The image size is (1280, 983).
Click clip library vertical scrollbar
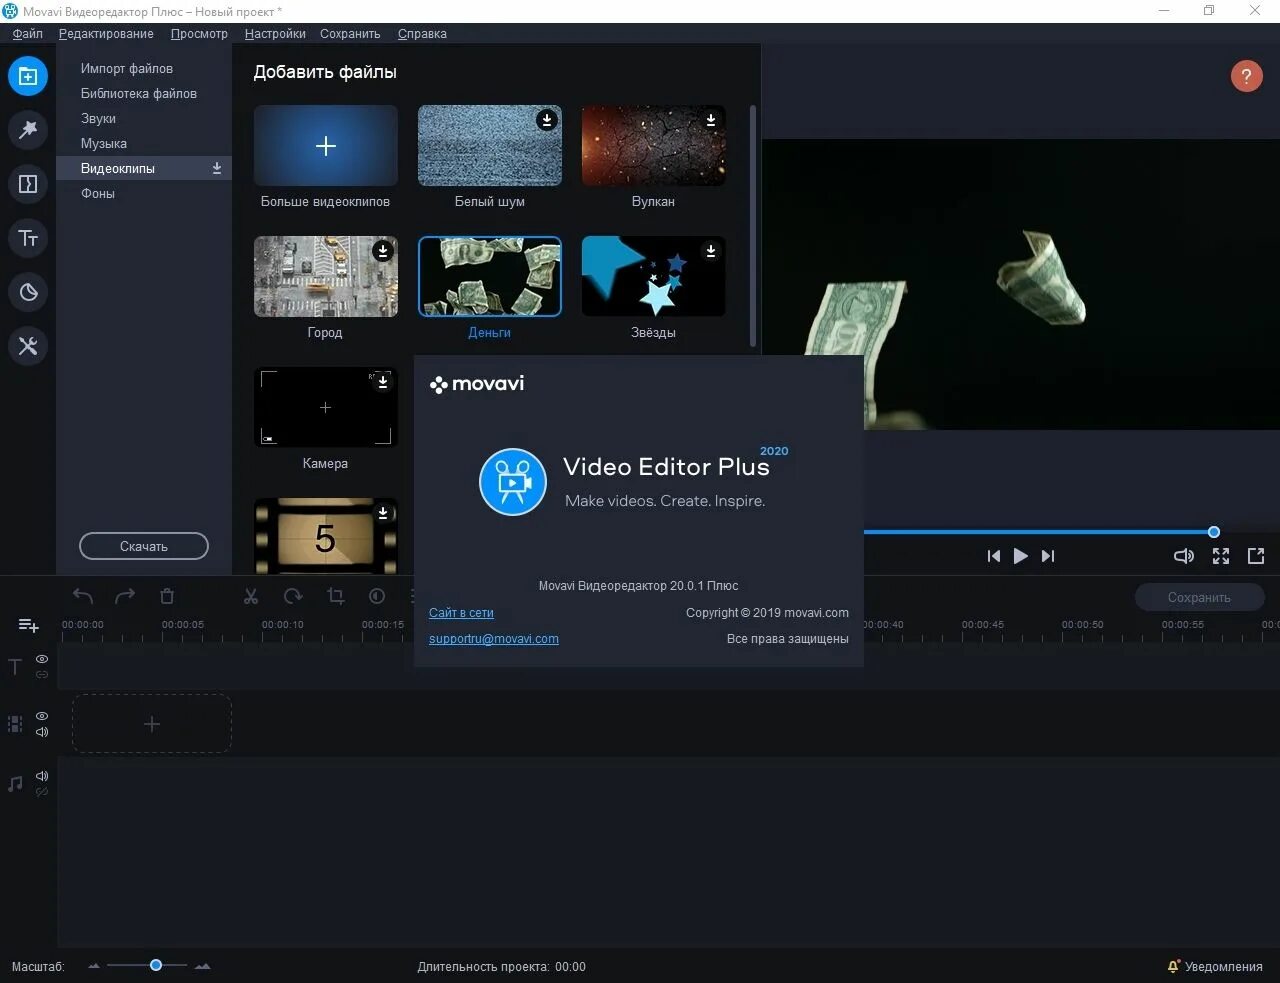point(753,225)
